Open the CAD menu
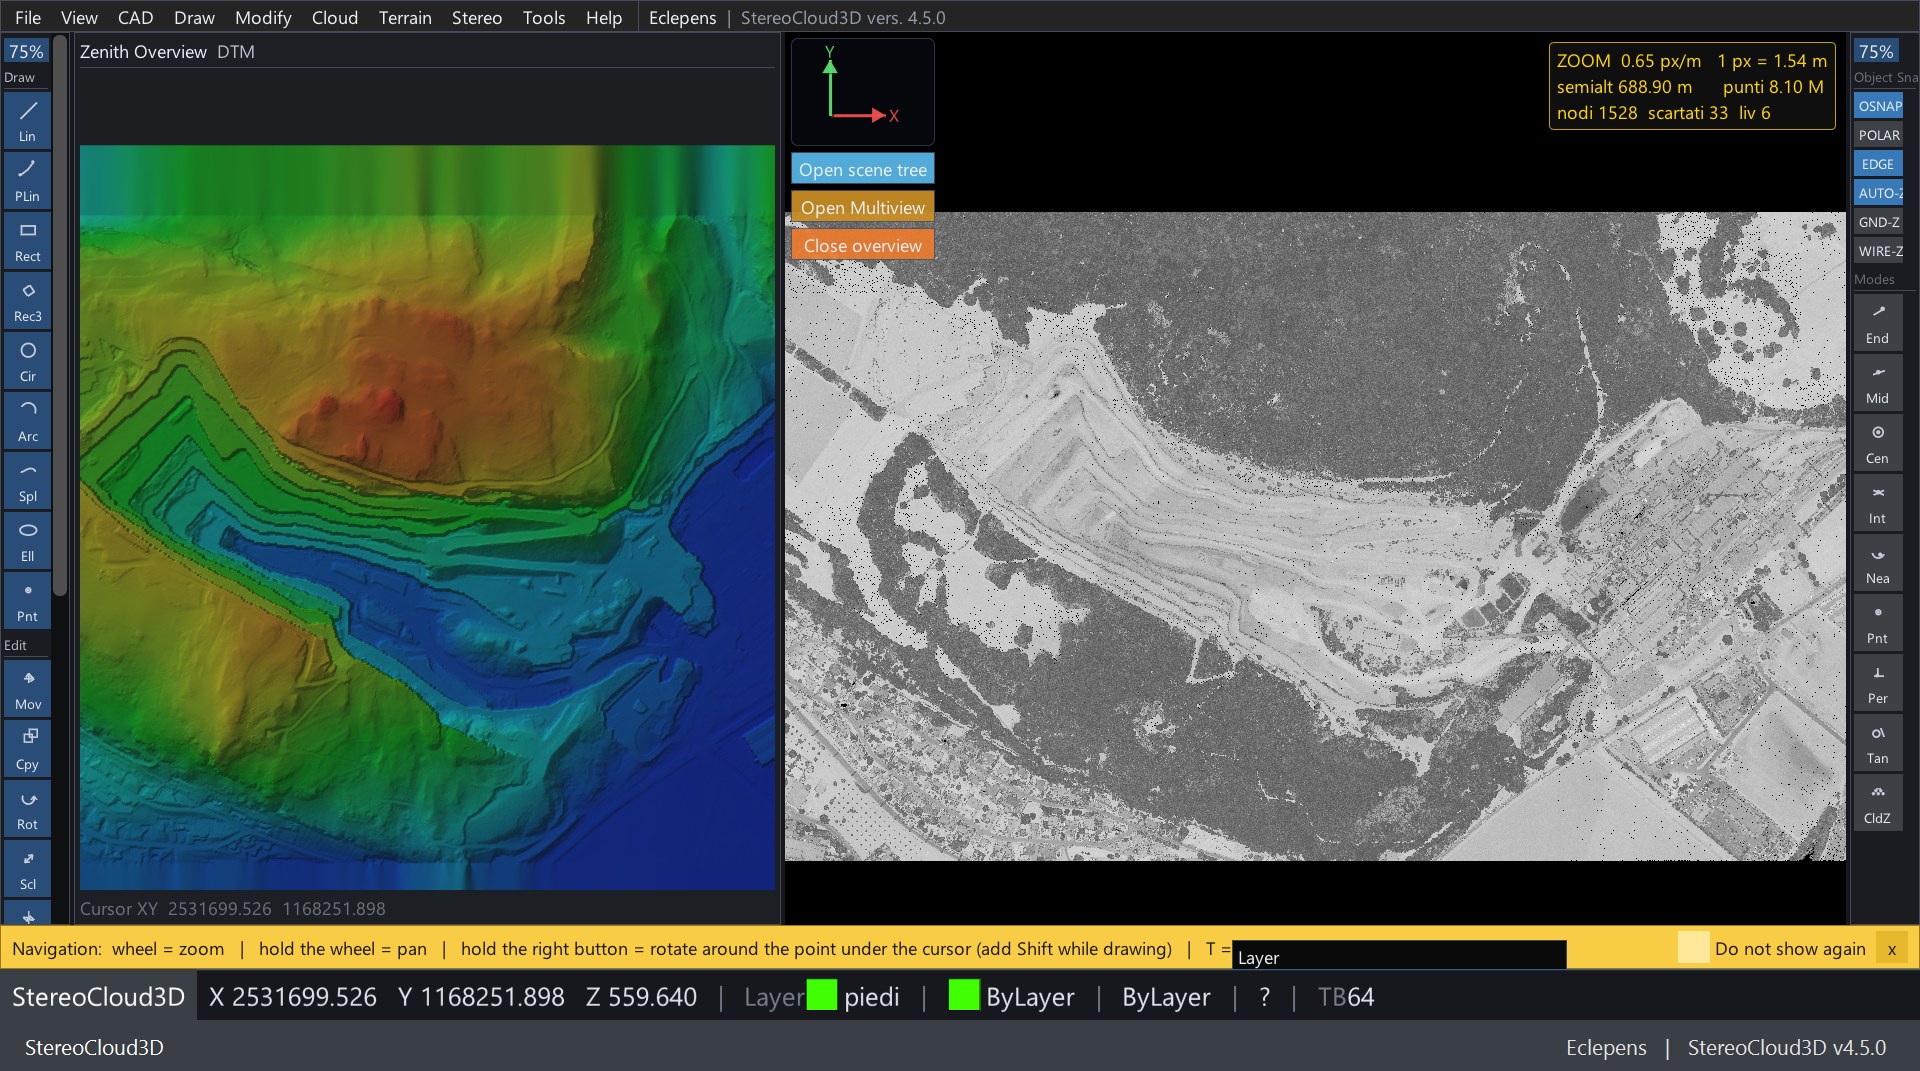Screen dimensions: 1920x1071 135,17
